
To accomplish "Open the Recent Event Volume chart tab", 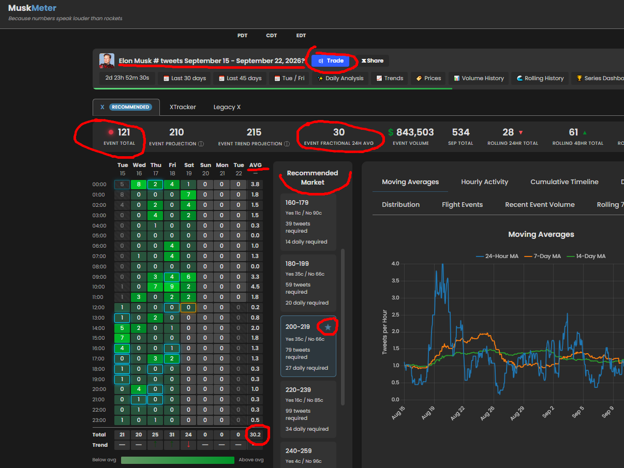I will (x=540, y=205).
